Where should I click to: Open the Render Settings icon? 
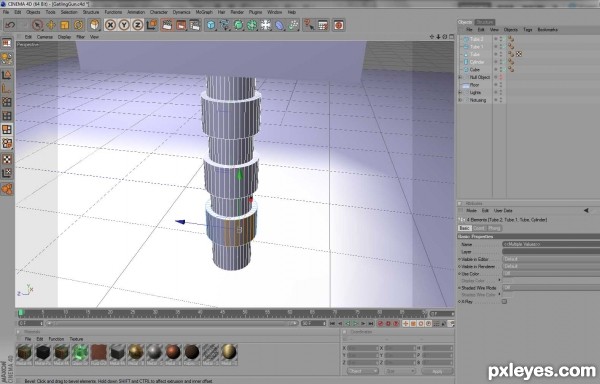(x=195, y=25)
